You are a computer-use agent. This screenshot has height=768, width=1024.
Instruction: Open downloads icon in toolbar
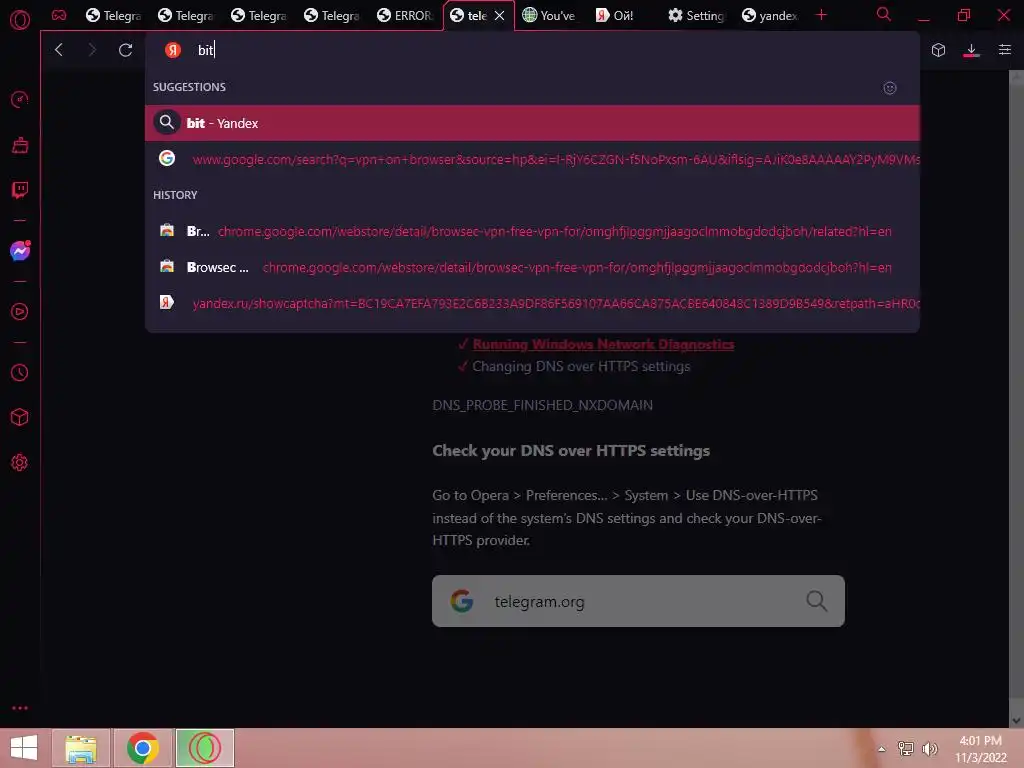click(971, 50)
